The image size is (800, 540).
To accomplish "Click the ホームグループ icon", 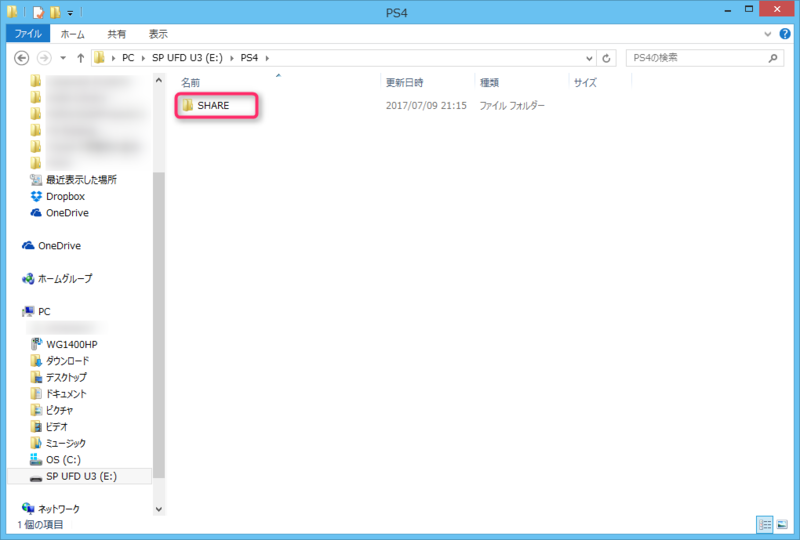I will click(28, 279).
